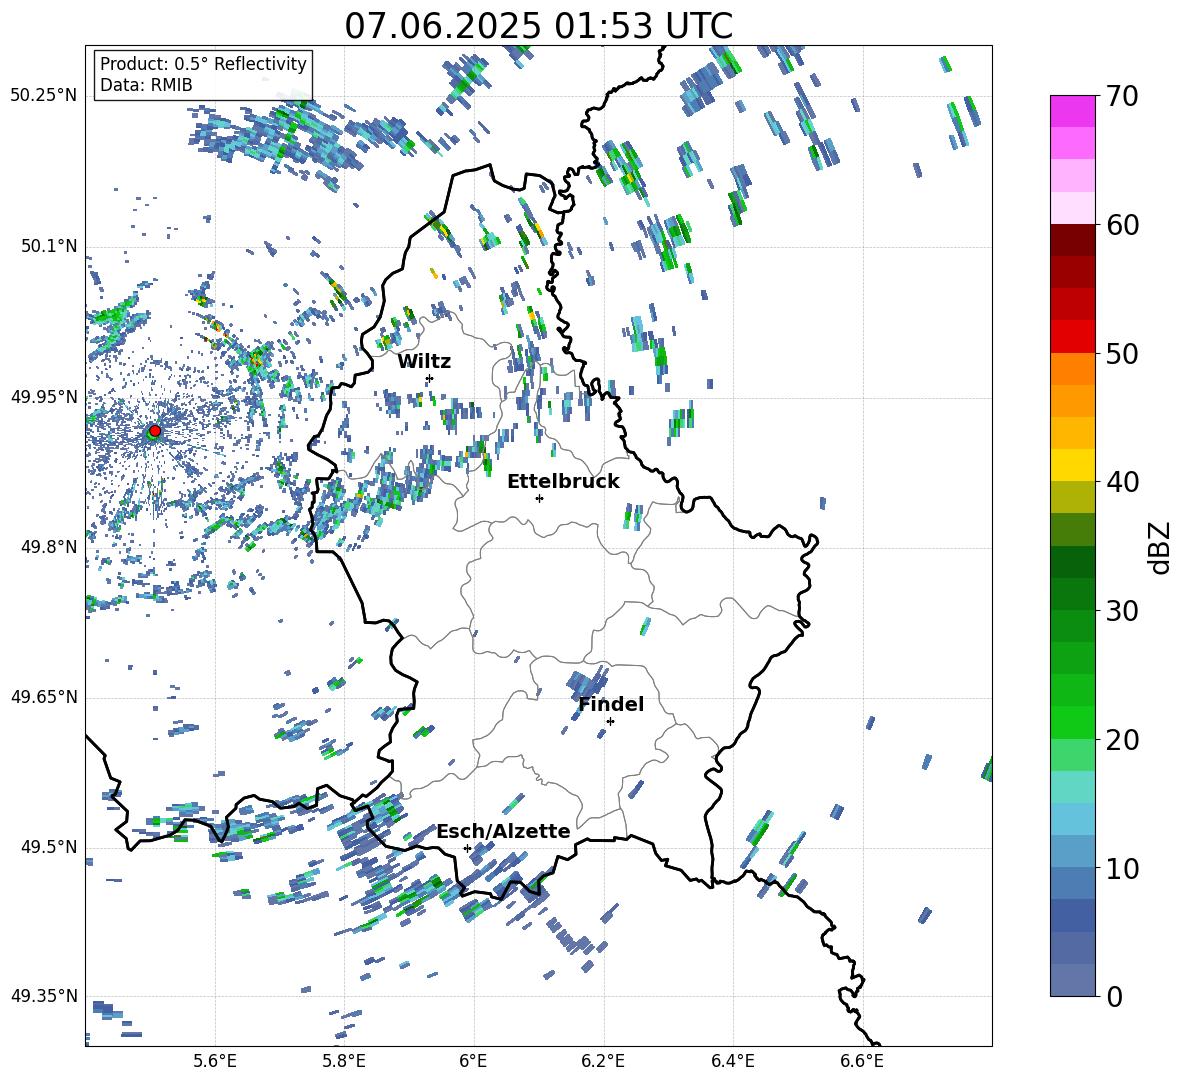Click the colorbar tick value 60

click(1121, 225)
